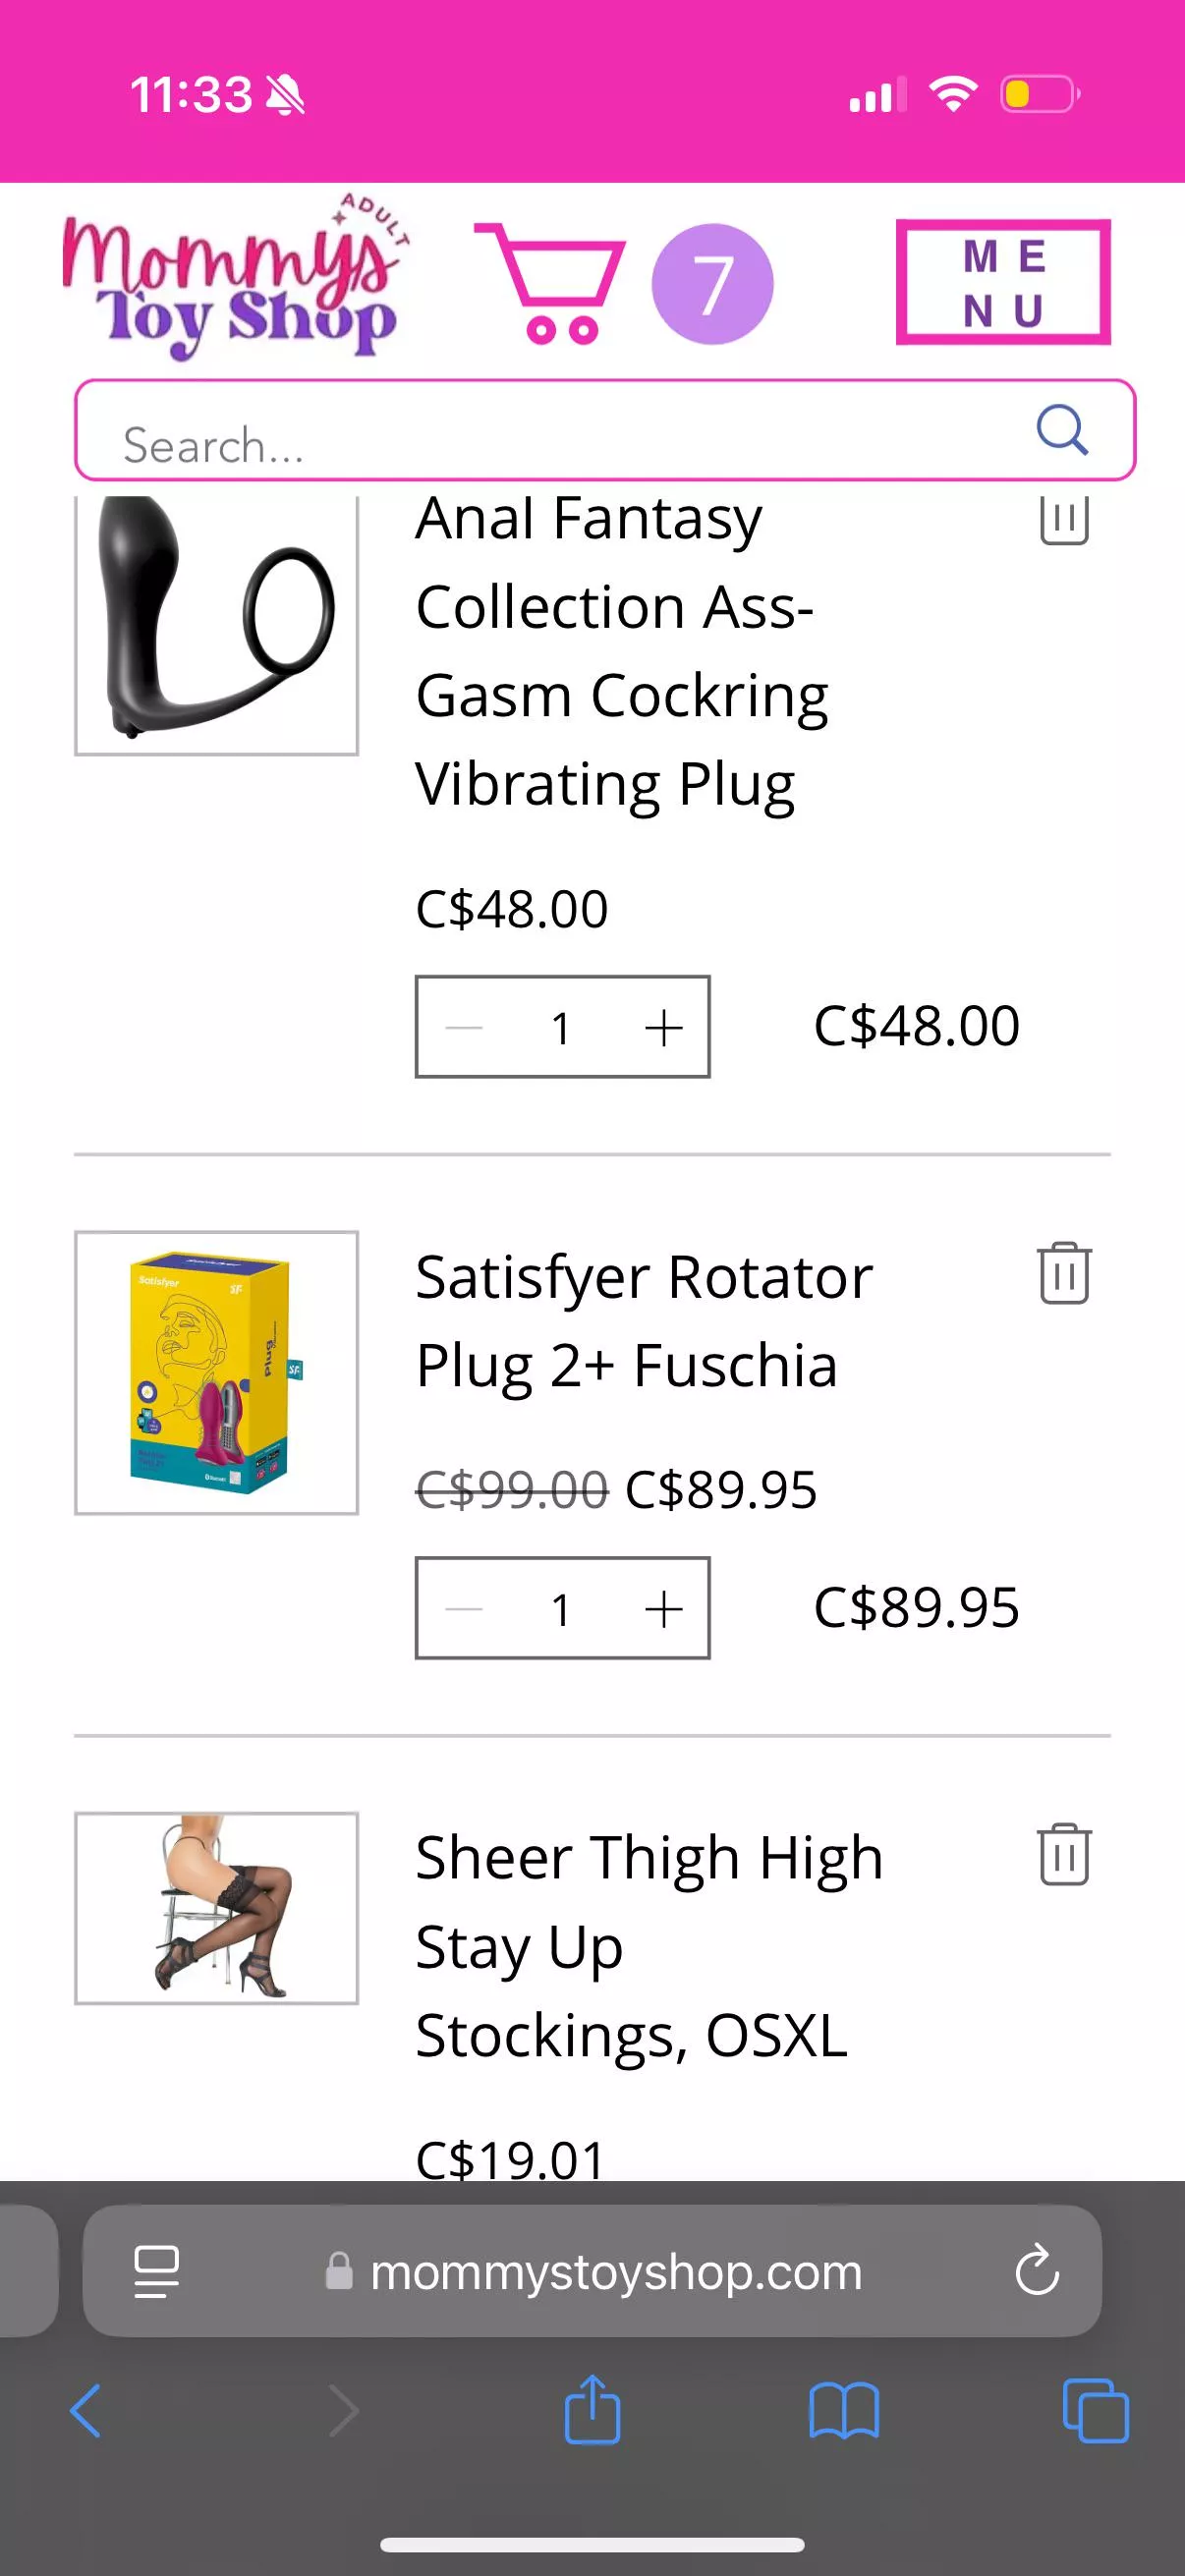Increase Satisfyer Rotator Plug quantity
Viewport: 1185px width, 2576px height.
663,1609
